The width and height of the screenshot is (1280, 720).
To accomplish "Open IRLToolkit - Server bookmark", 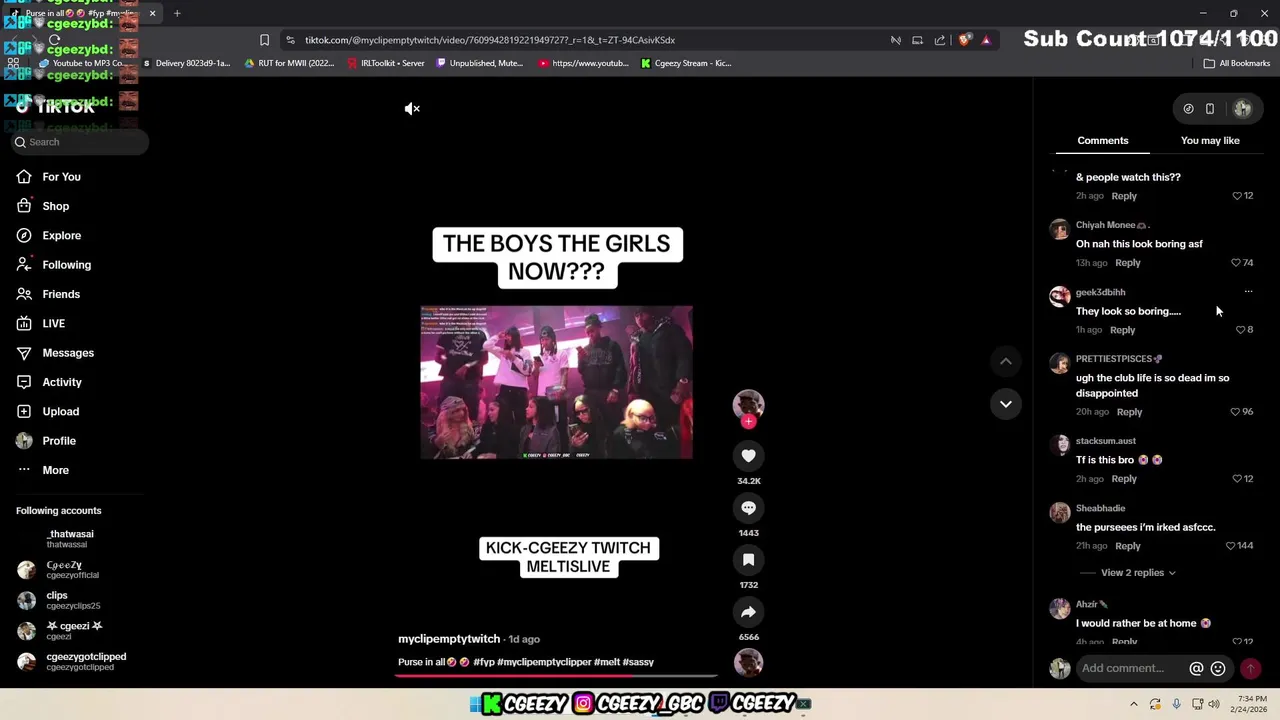I will (x=386, y=63).
